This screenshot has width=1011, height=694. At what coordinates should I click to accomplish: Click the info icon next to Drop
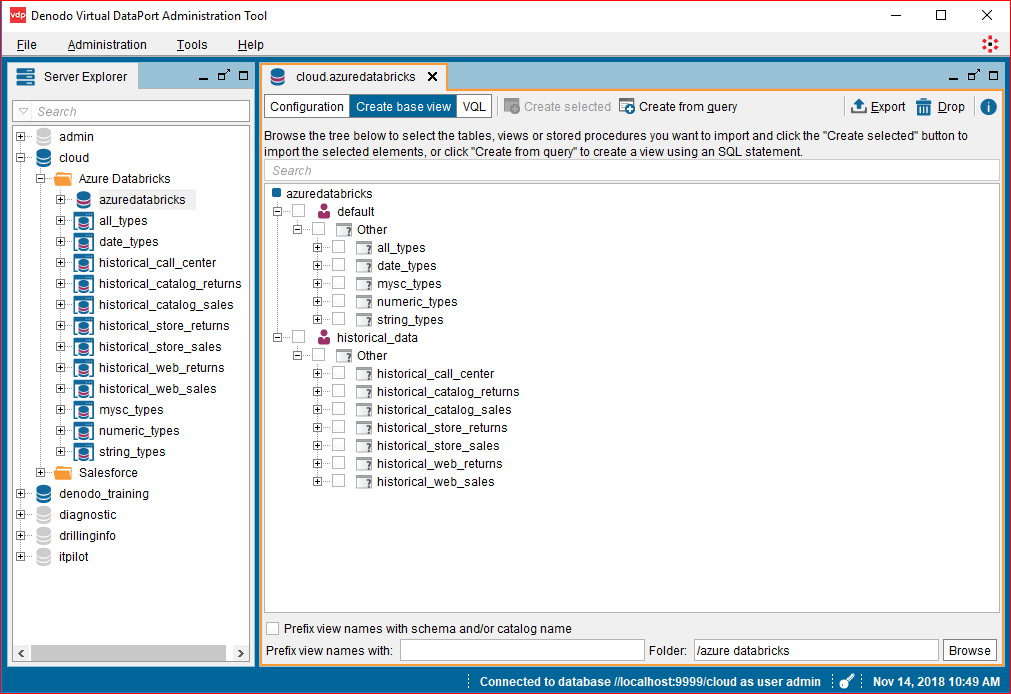click(x=988, y=107)
